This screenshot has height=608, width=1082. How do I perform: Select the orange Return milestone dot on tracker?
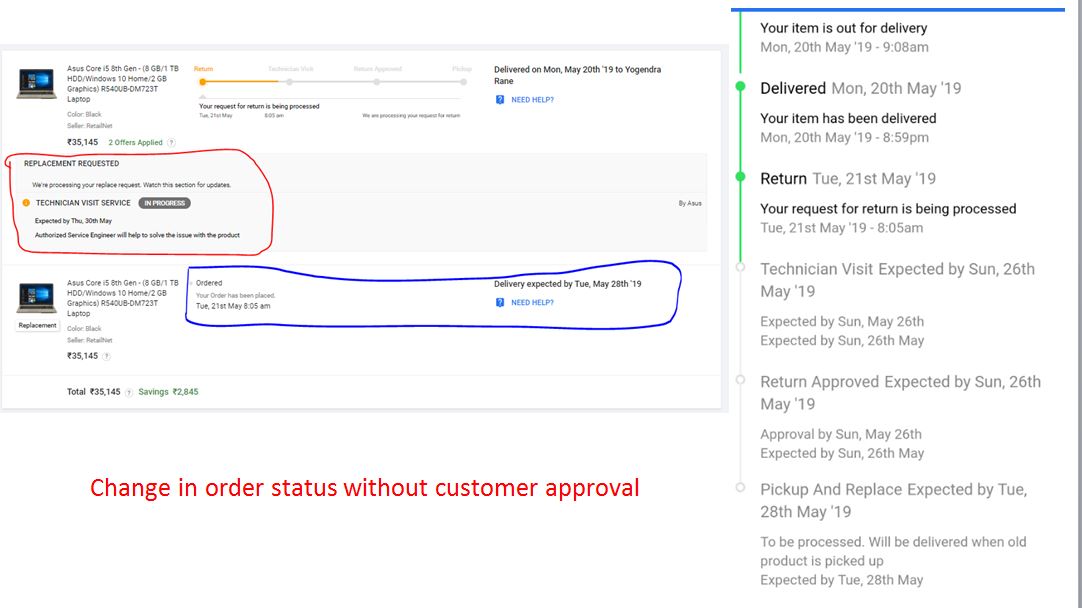point(202,81)
